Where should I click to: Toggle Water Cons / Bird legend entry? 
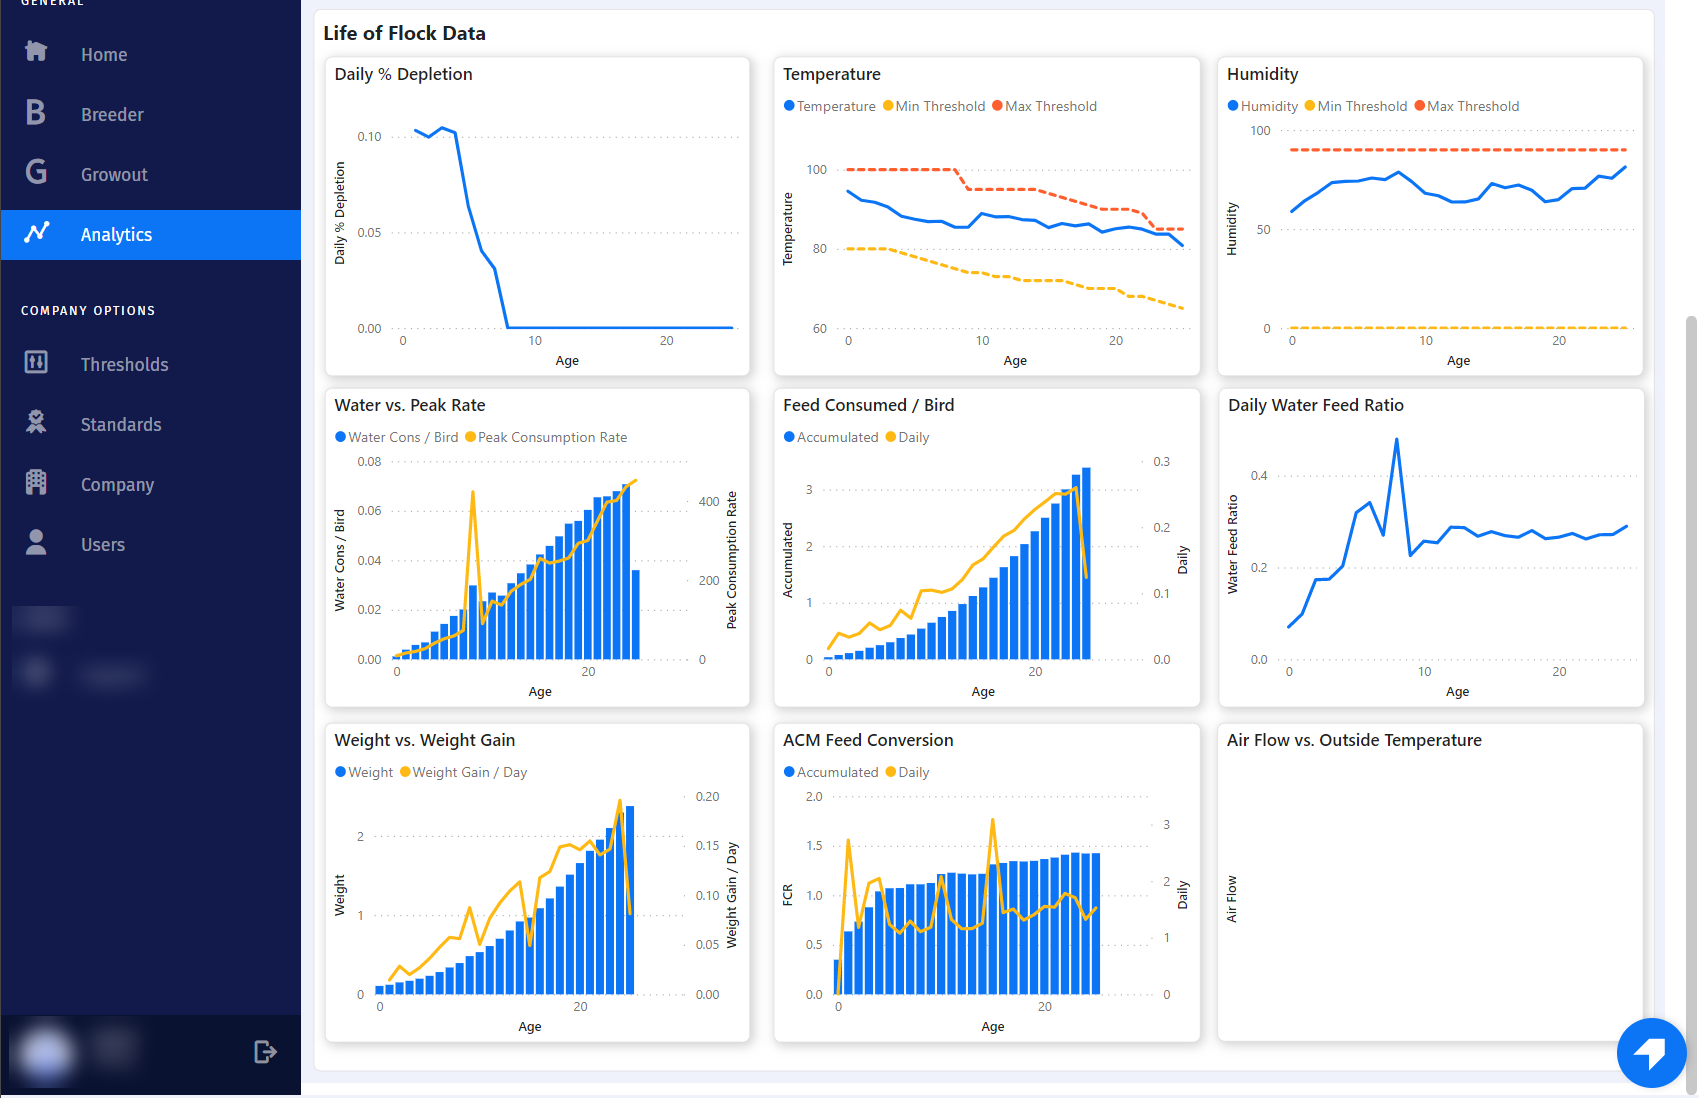pos(397,437)
